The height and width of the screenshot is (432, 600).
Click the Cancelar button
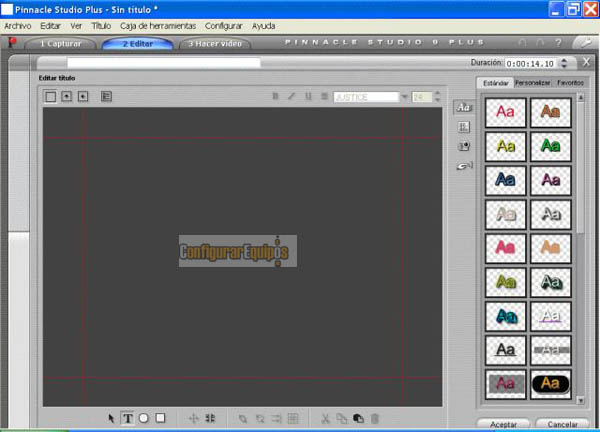click(x=562, y=424)
